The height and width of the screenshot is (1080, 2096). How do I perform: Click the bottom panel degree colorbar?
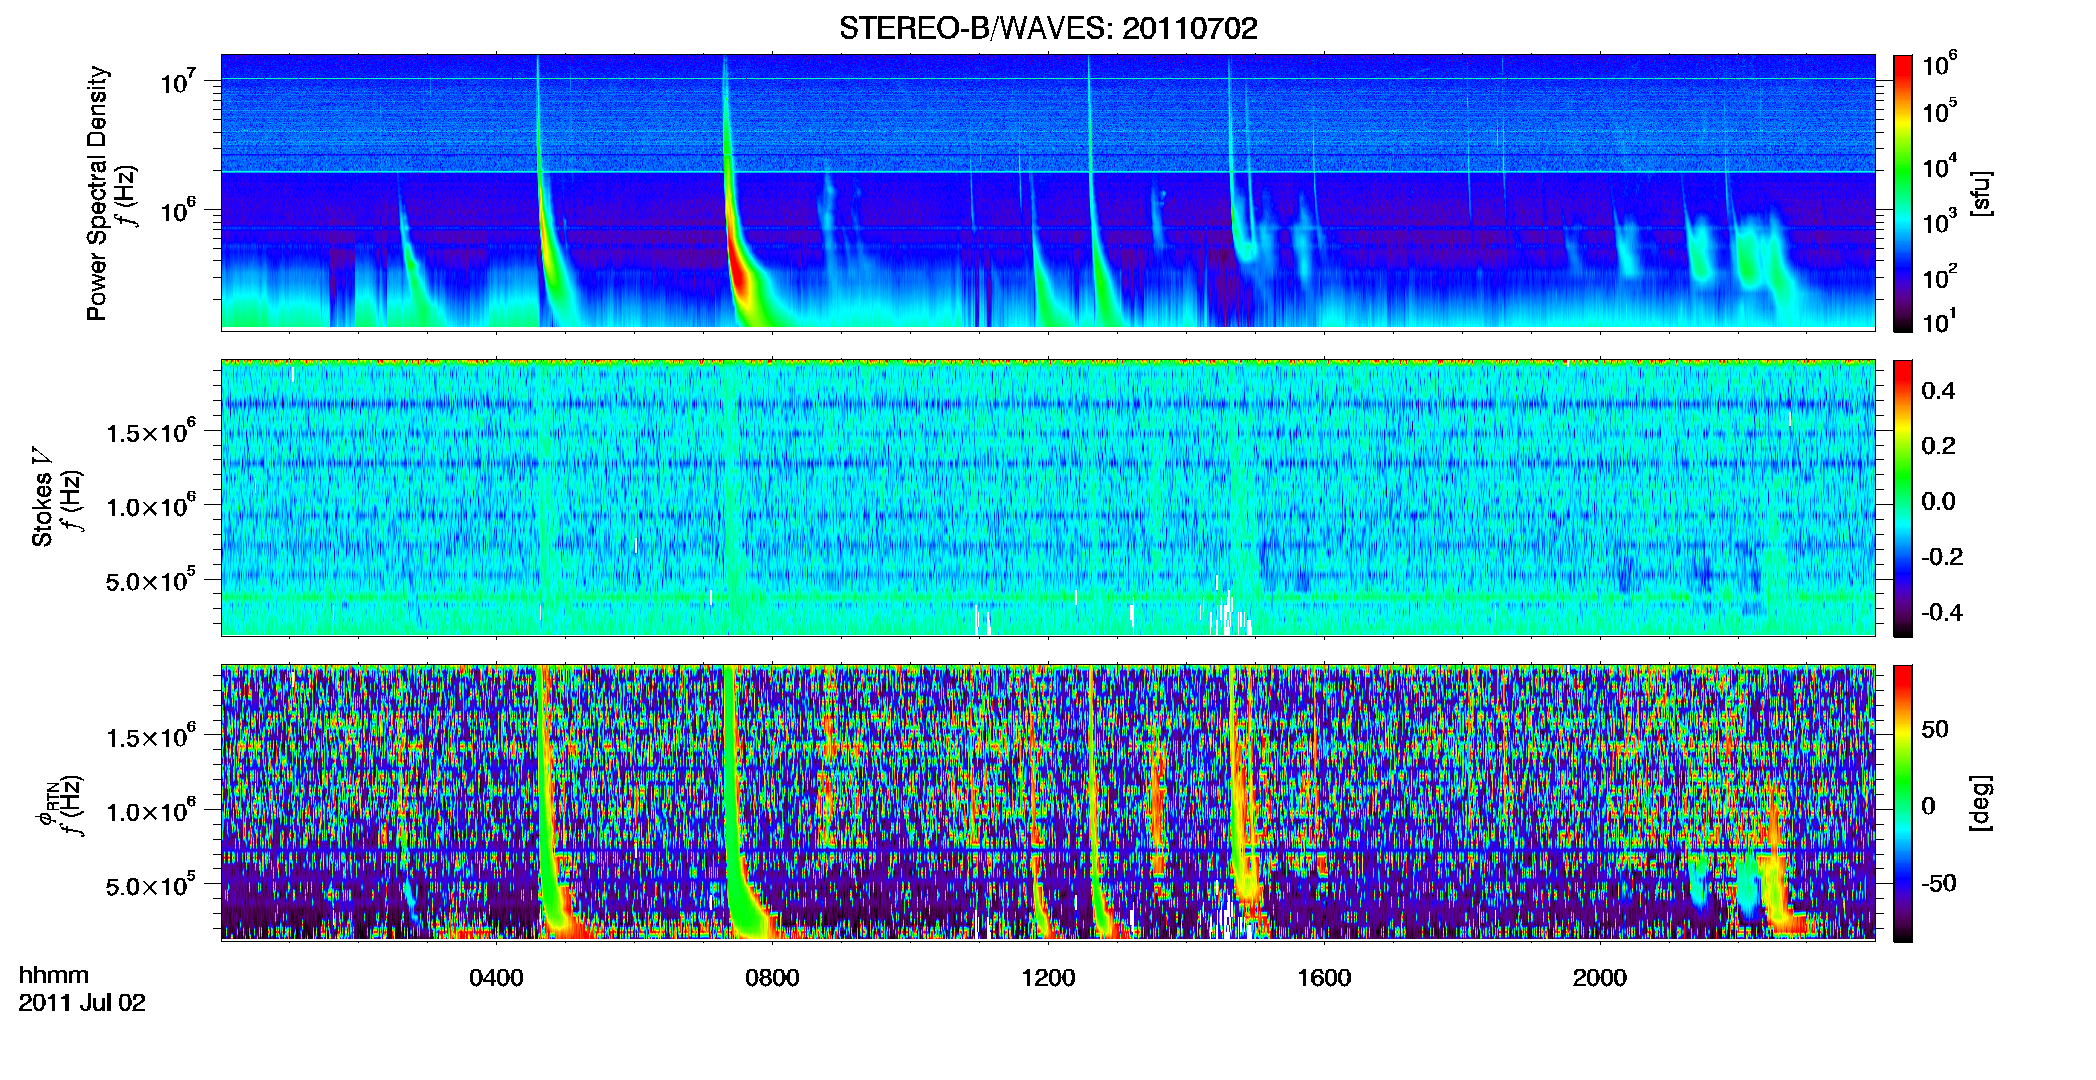tap(1903, 803)
